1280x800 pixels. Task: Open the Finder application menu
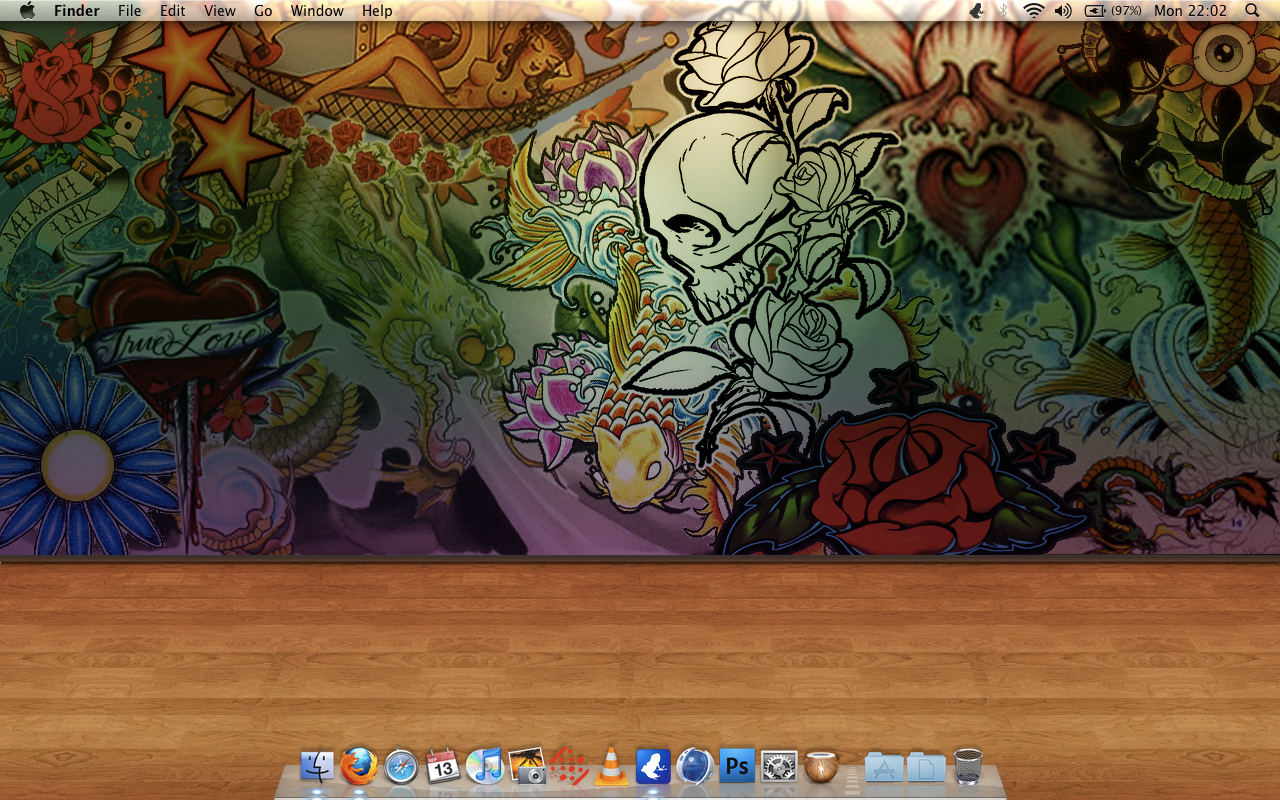[x=77, y=11]
